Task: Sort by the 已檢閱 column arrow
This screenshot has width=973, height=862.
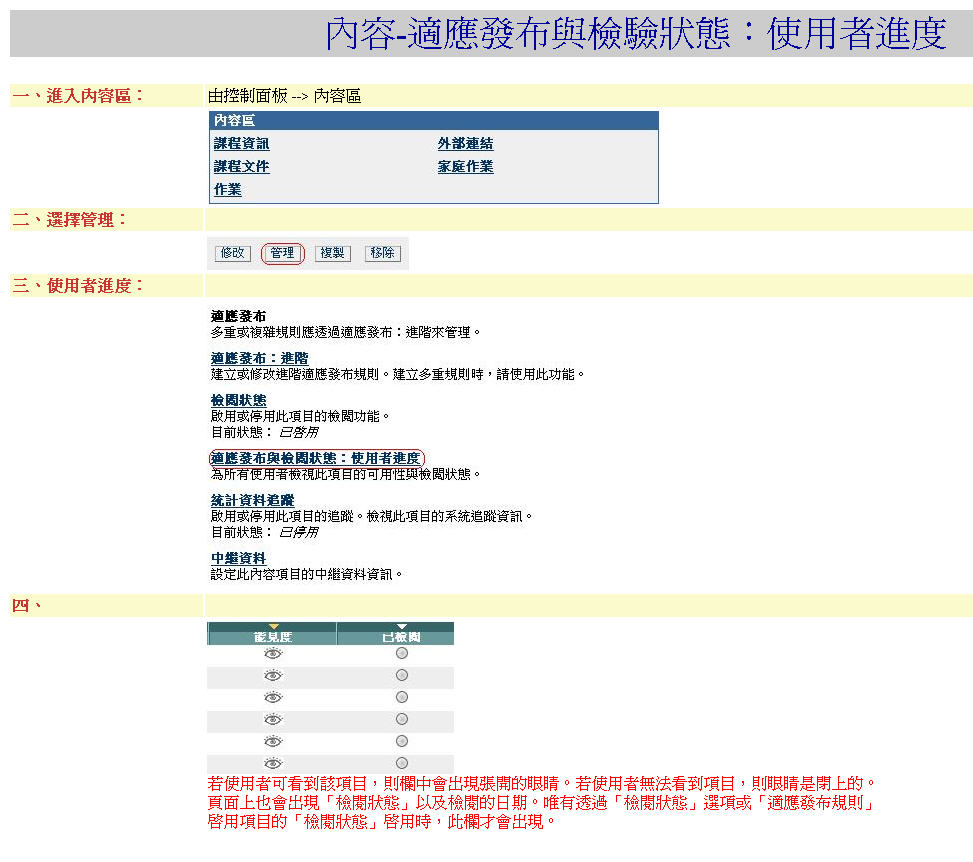Action: (402, 627)
